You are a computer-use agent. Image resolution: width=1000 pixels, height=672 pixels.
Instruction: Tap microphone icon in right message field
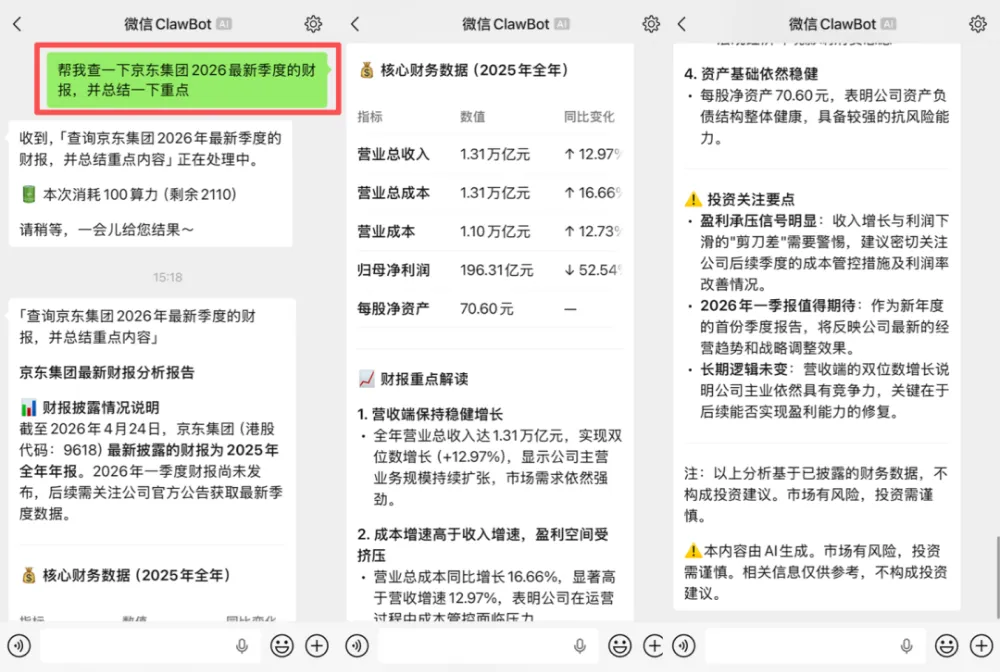(x=906, y=646)
